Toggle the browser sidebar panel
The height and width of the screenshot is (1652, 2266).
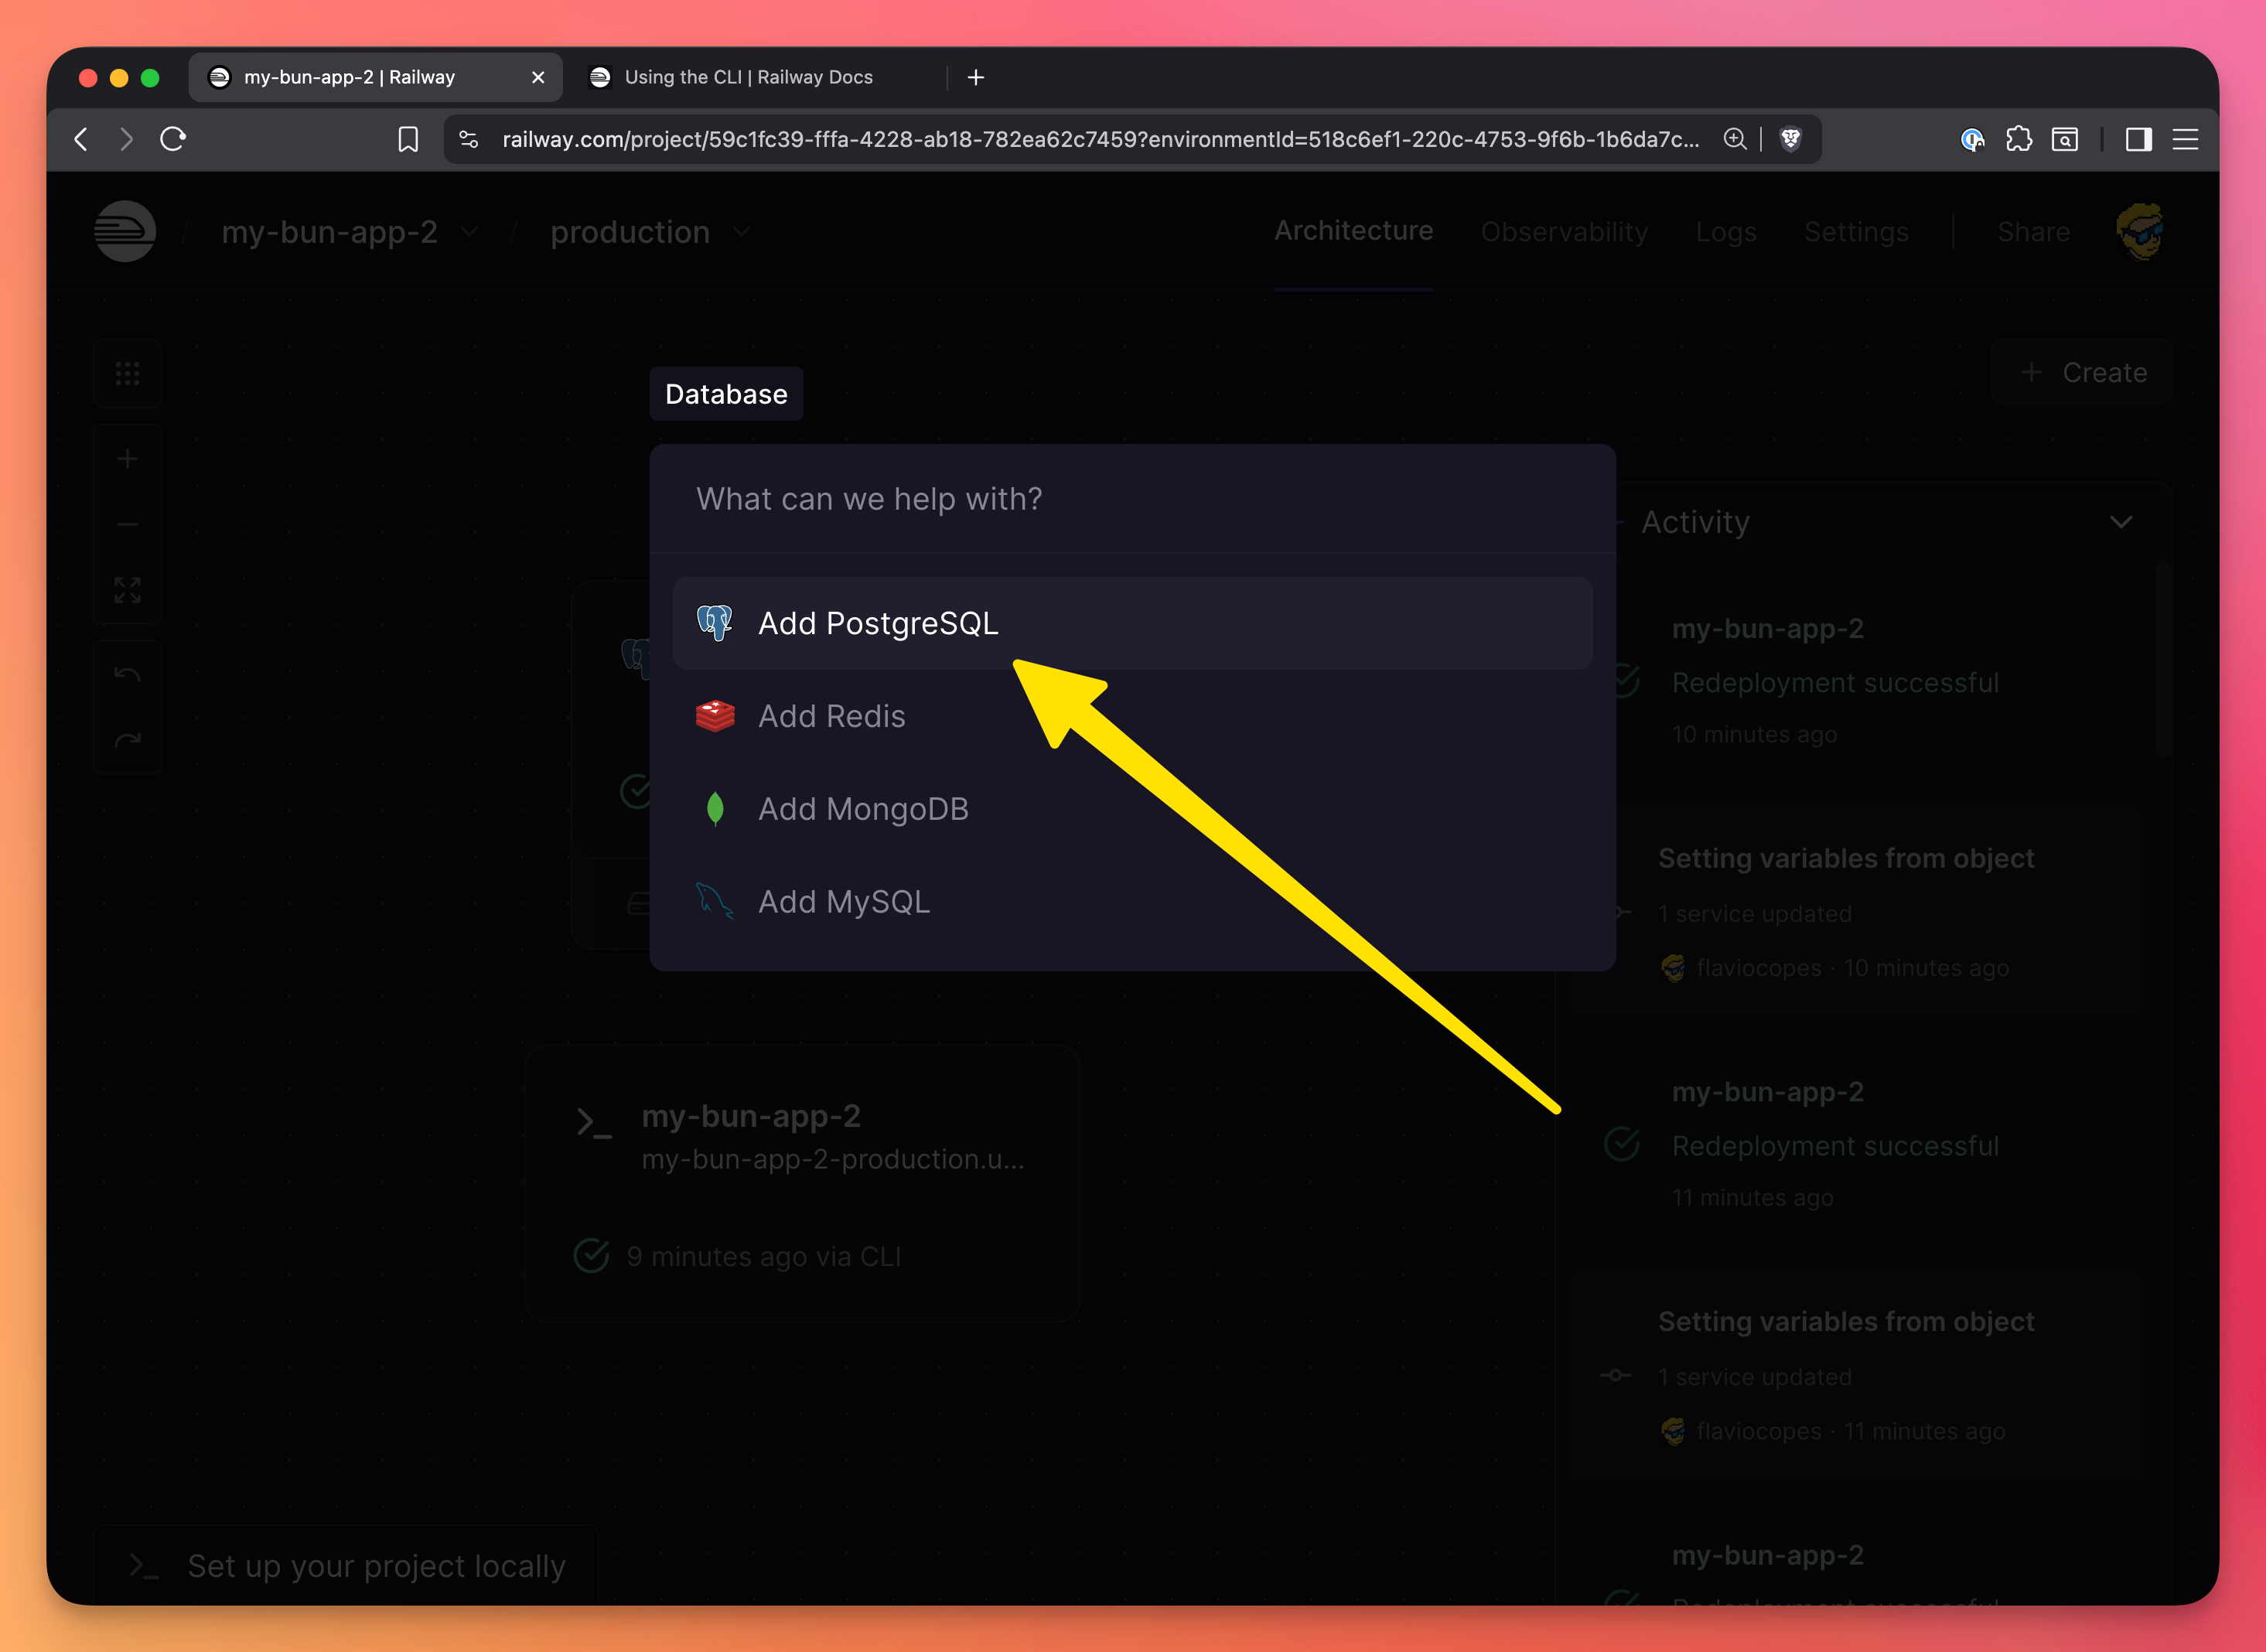(2138, 139)
